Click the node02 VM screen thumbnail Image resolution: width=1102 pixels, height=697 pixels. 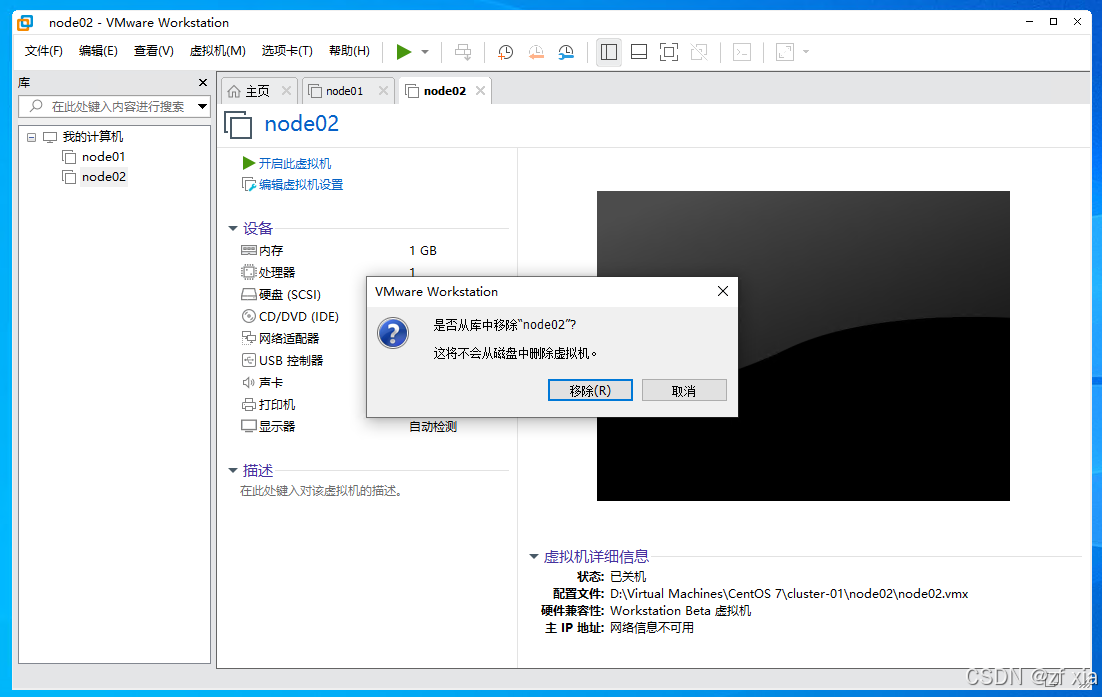point(803,346)
